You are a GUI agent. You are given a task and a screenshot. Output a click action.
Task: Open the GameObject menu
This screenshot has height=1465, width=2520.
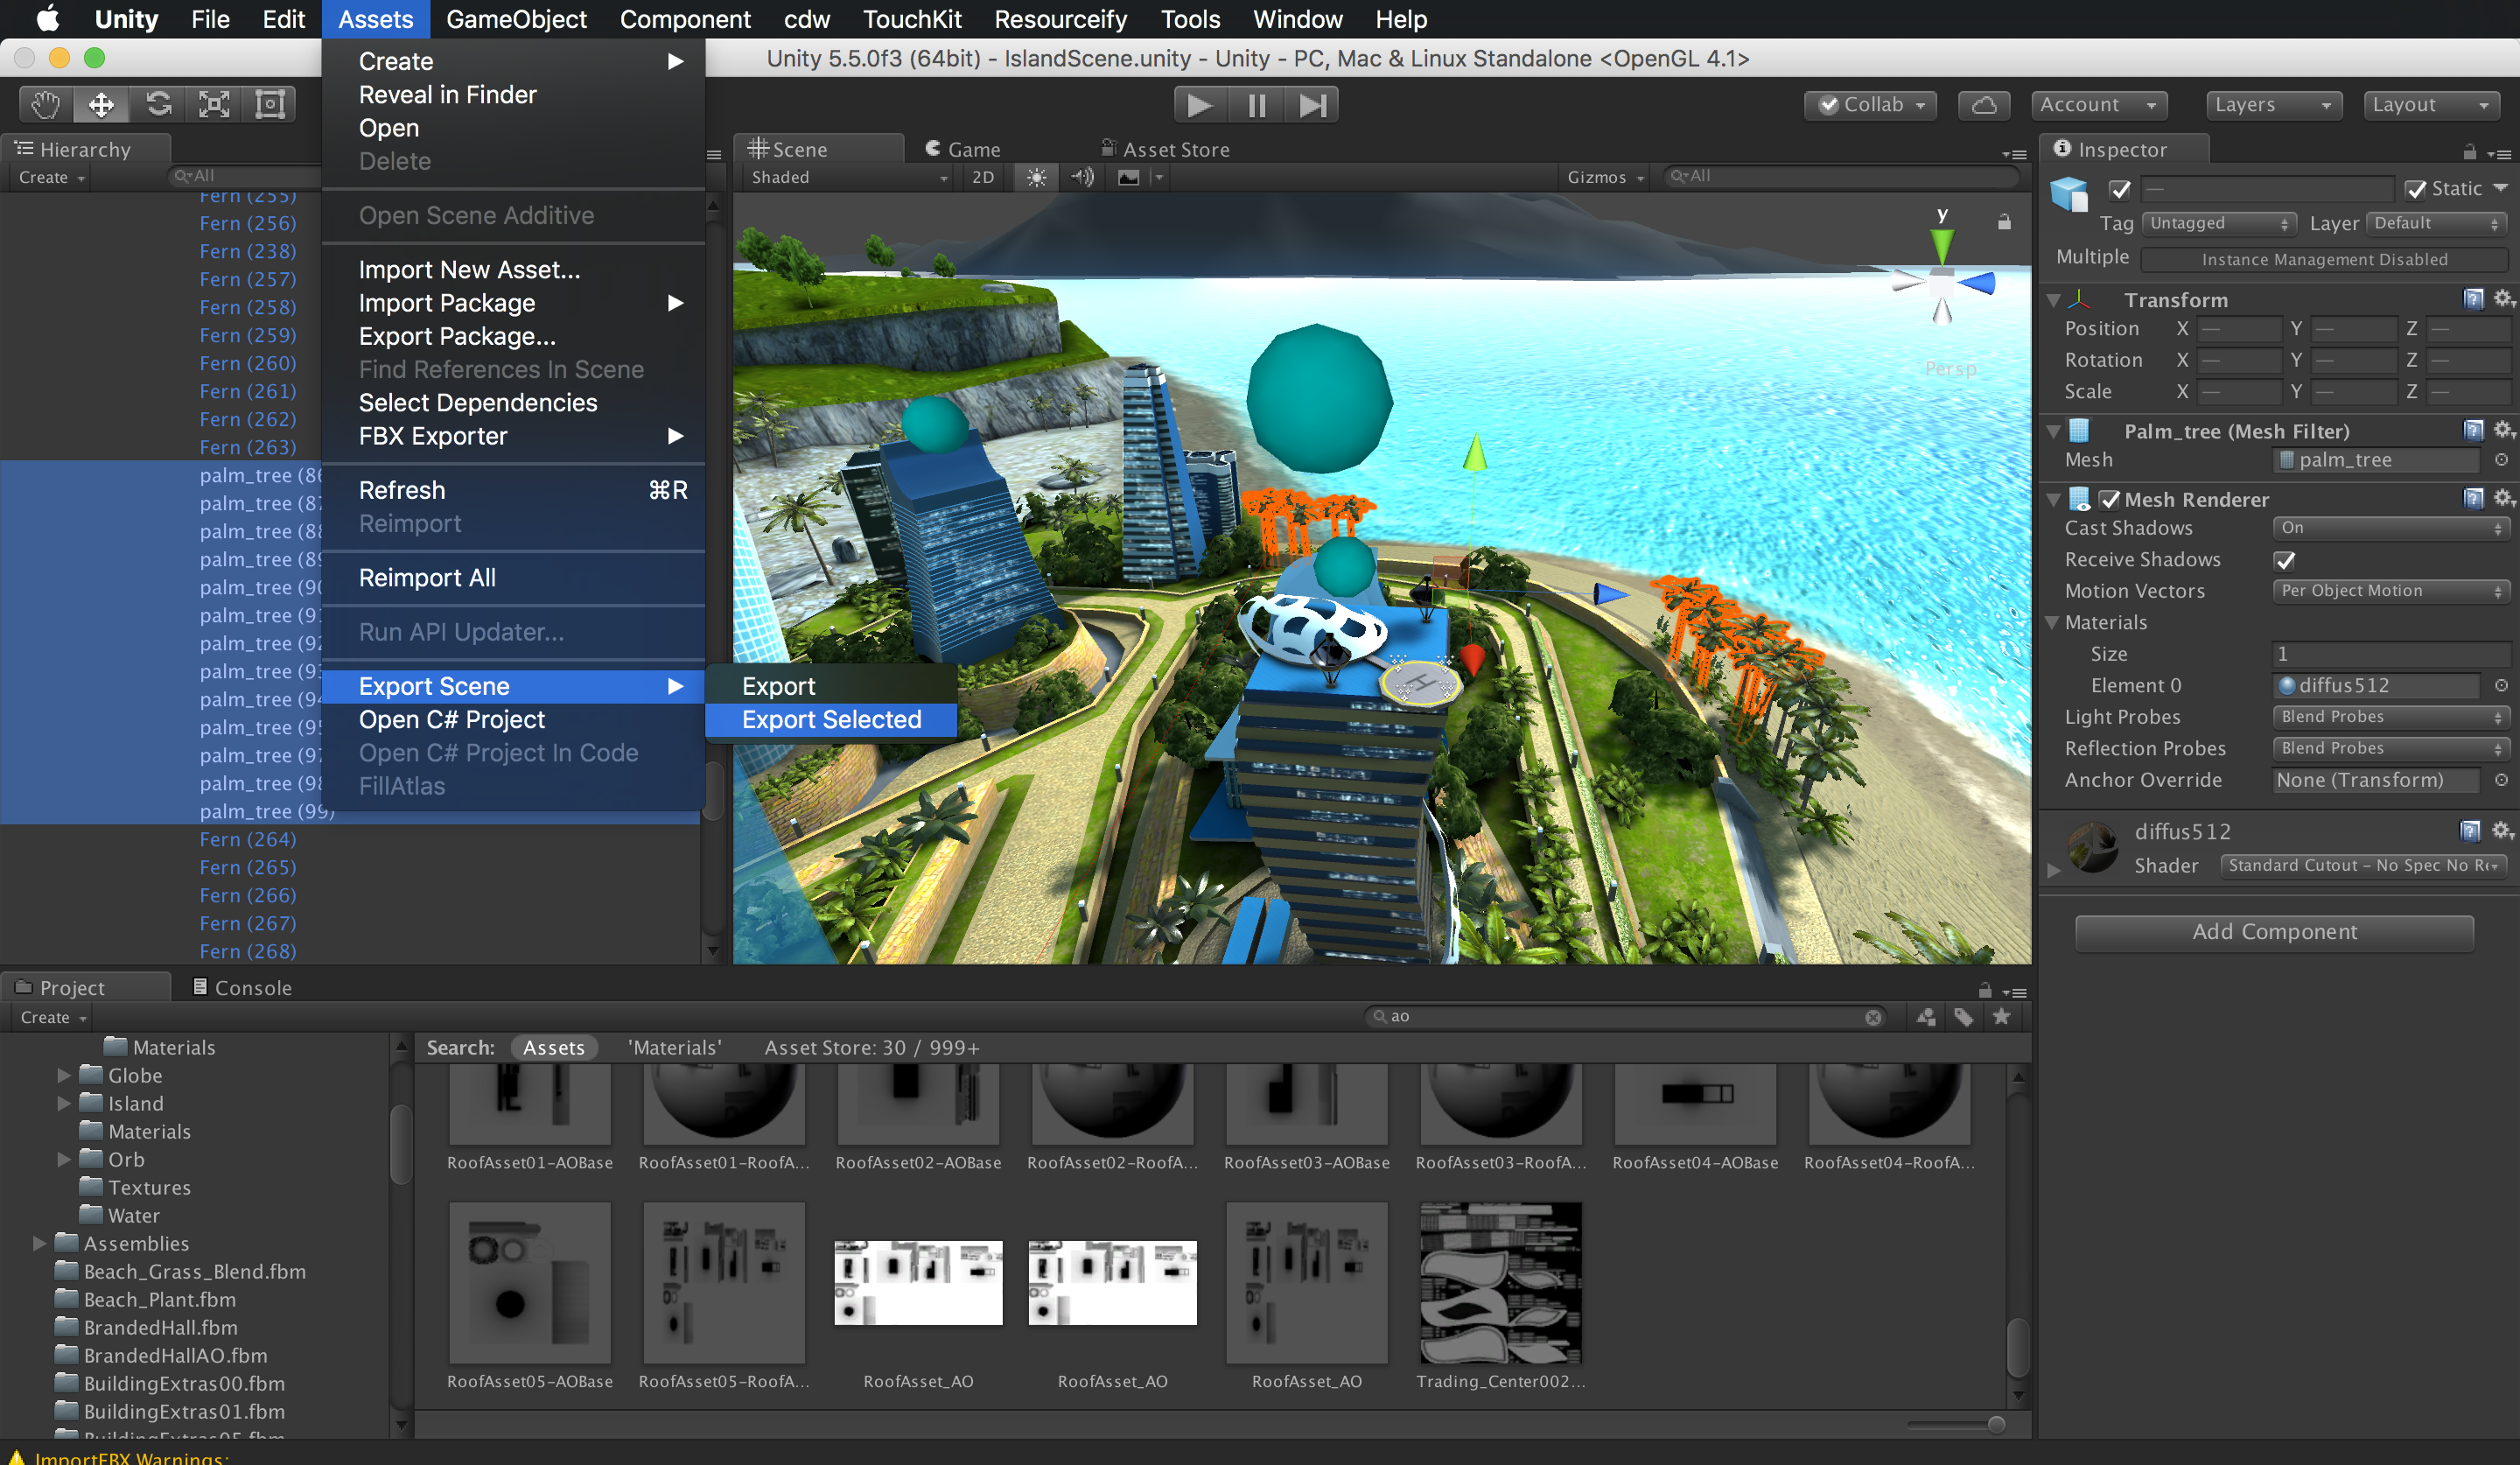[x=516, y=19]
